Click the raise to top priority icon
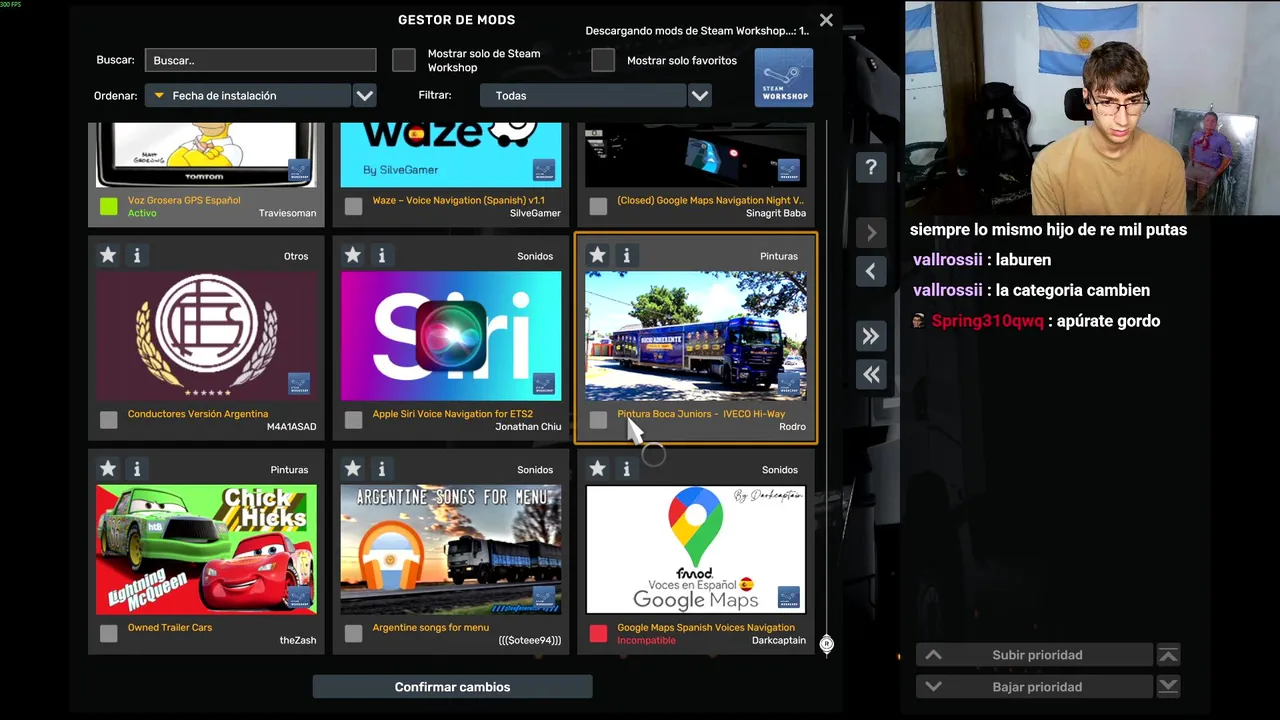This screenshot has width=1280, height=720. [x=1168, y=655]
